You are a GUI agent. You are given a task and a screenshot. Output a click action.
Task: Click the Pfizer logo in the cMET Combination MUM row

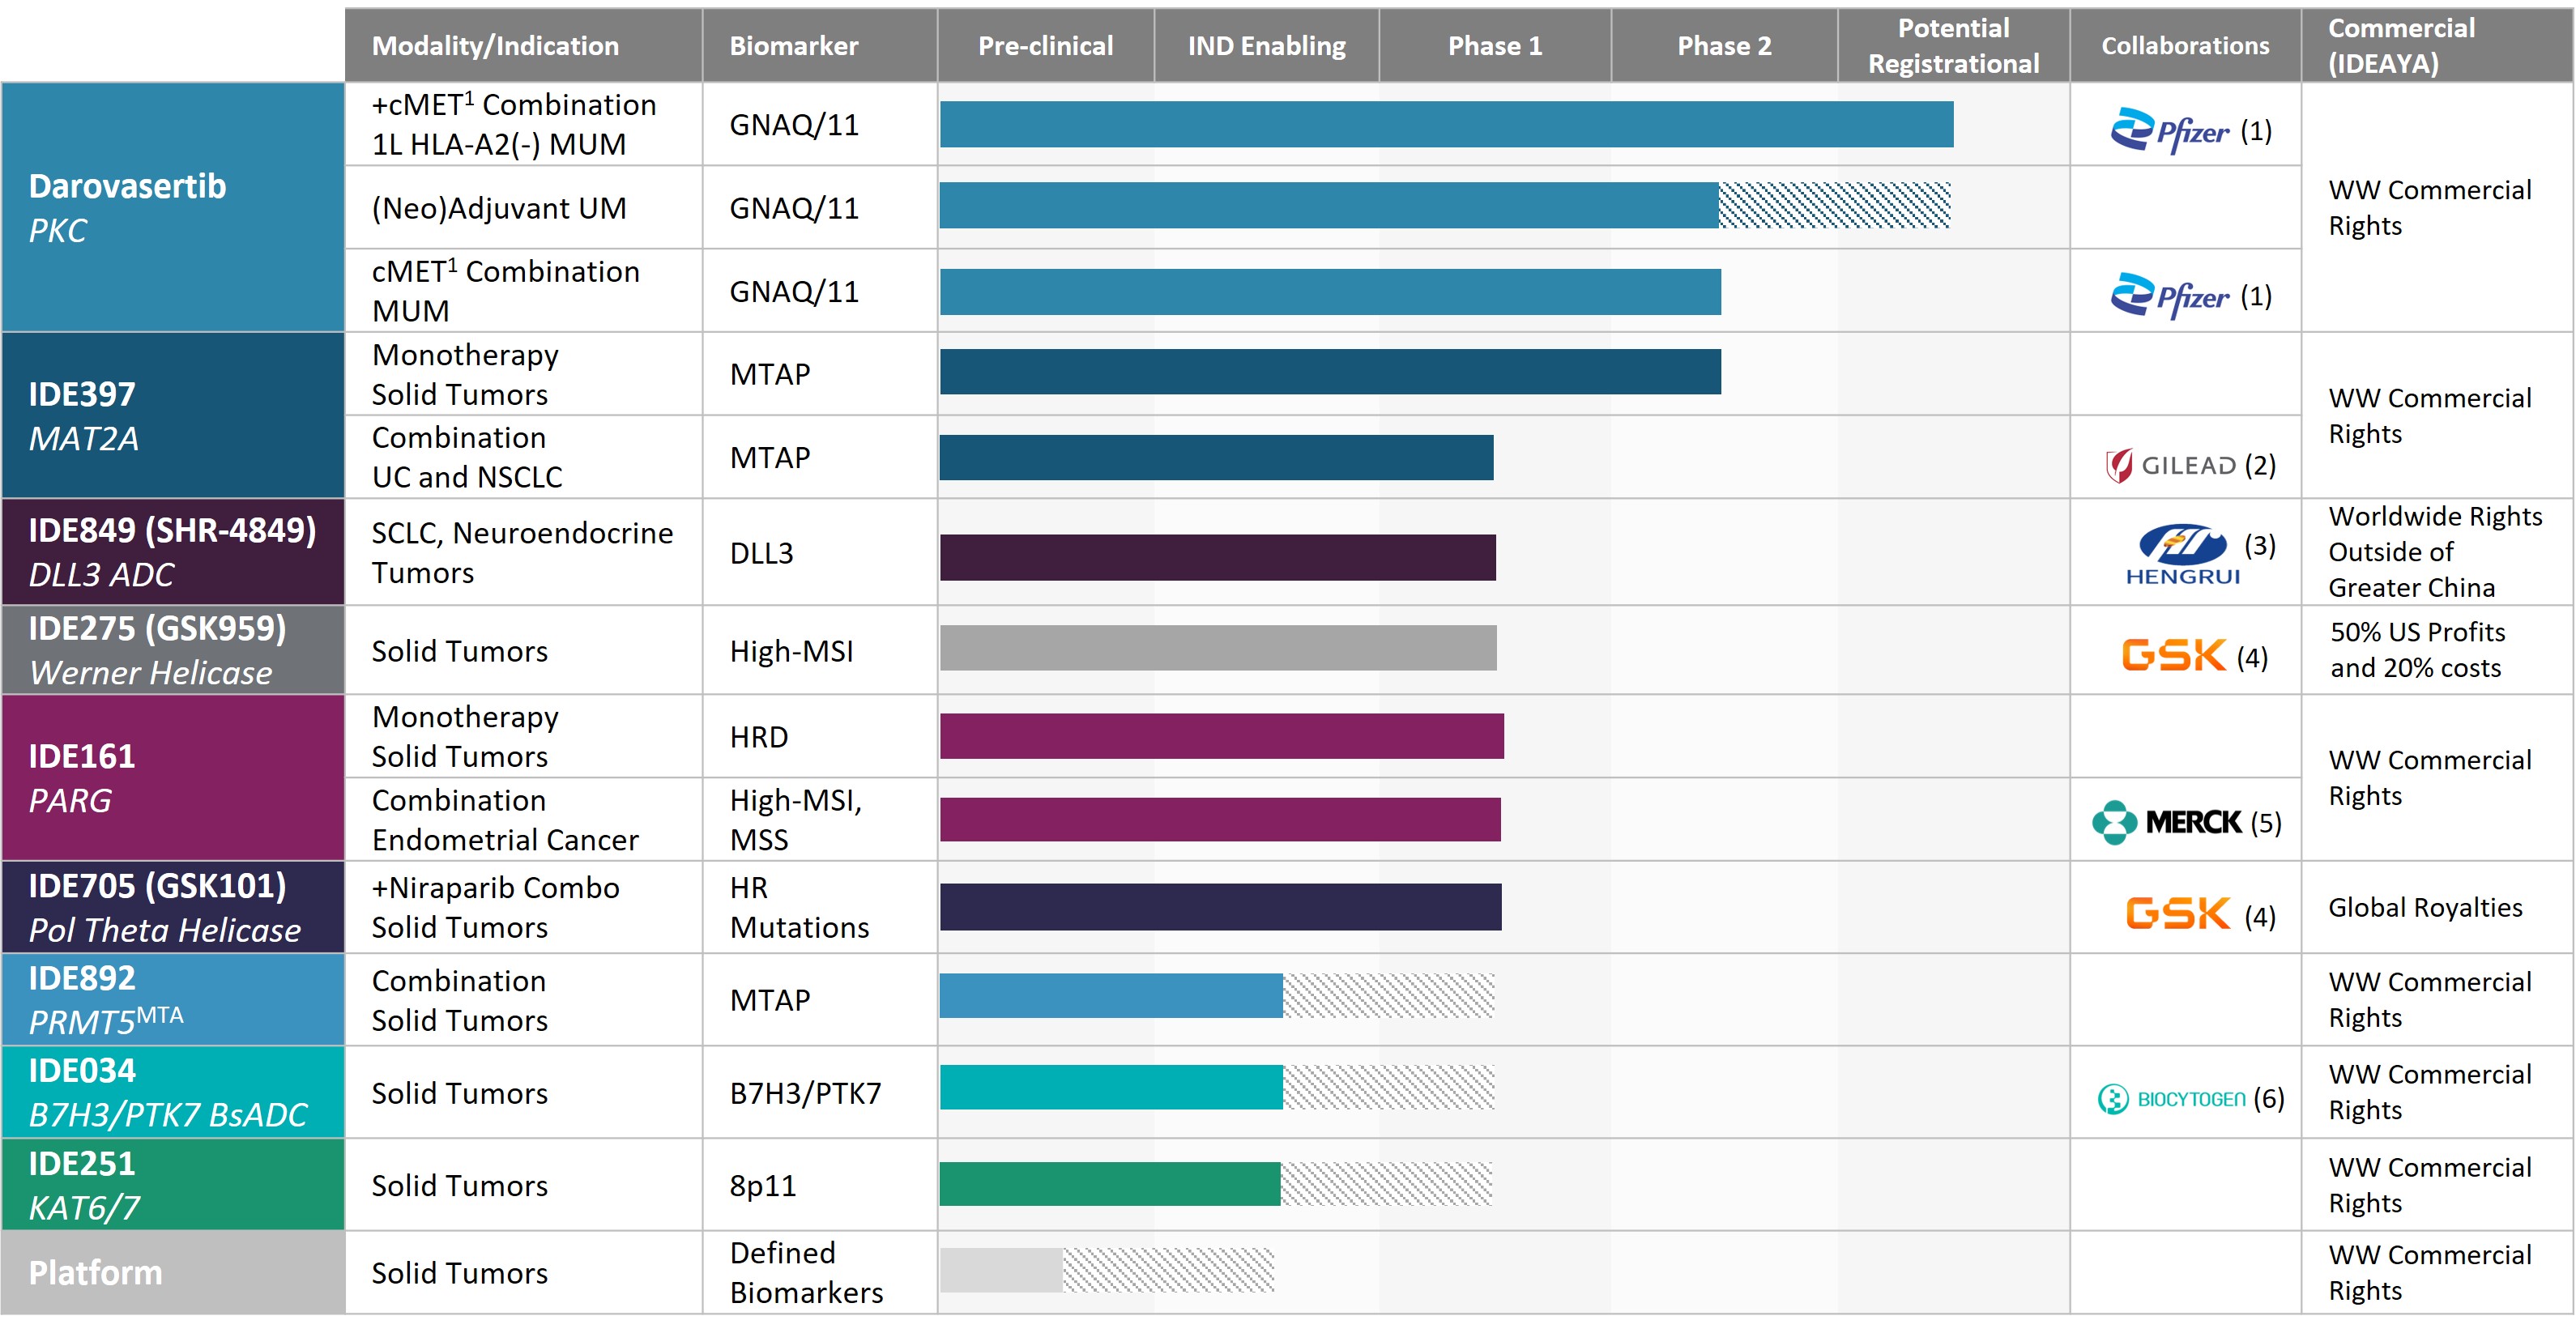click(x=2169, y=296)
